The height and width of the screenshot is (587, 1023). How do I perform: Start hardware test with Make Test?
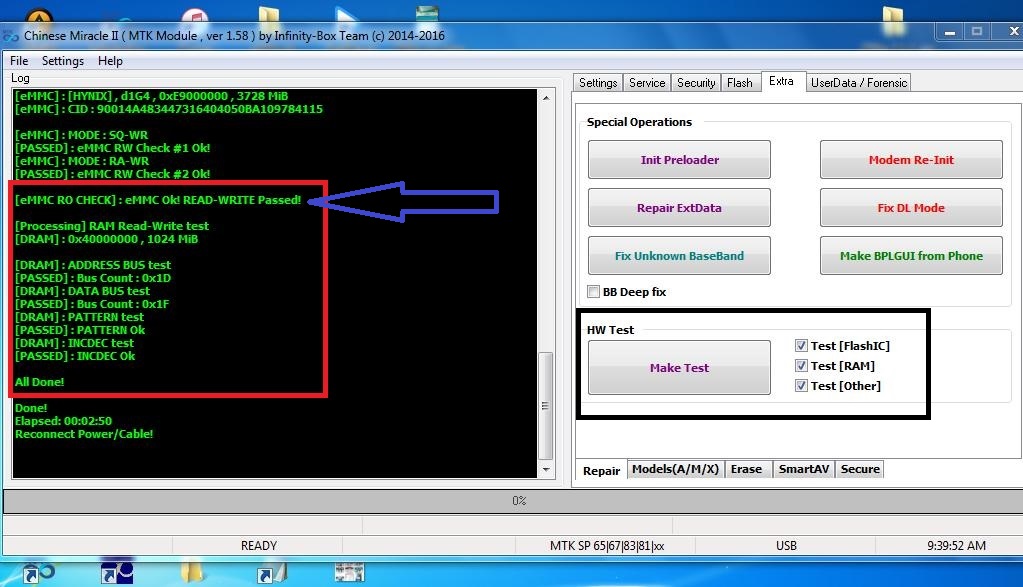click(x=679, y=368)
